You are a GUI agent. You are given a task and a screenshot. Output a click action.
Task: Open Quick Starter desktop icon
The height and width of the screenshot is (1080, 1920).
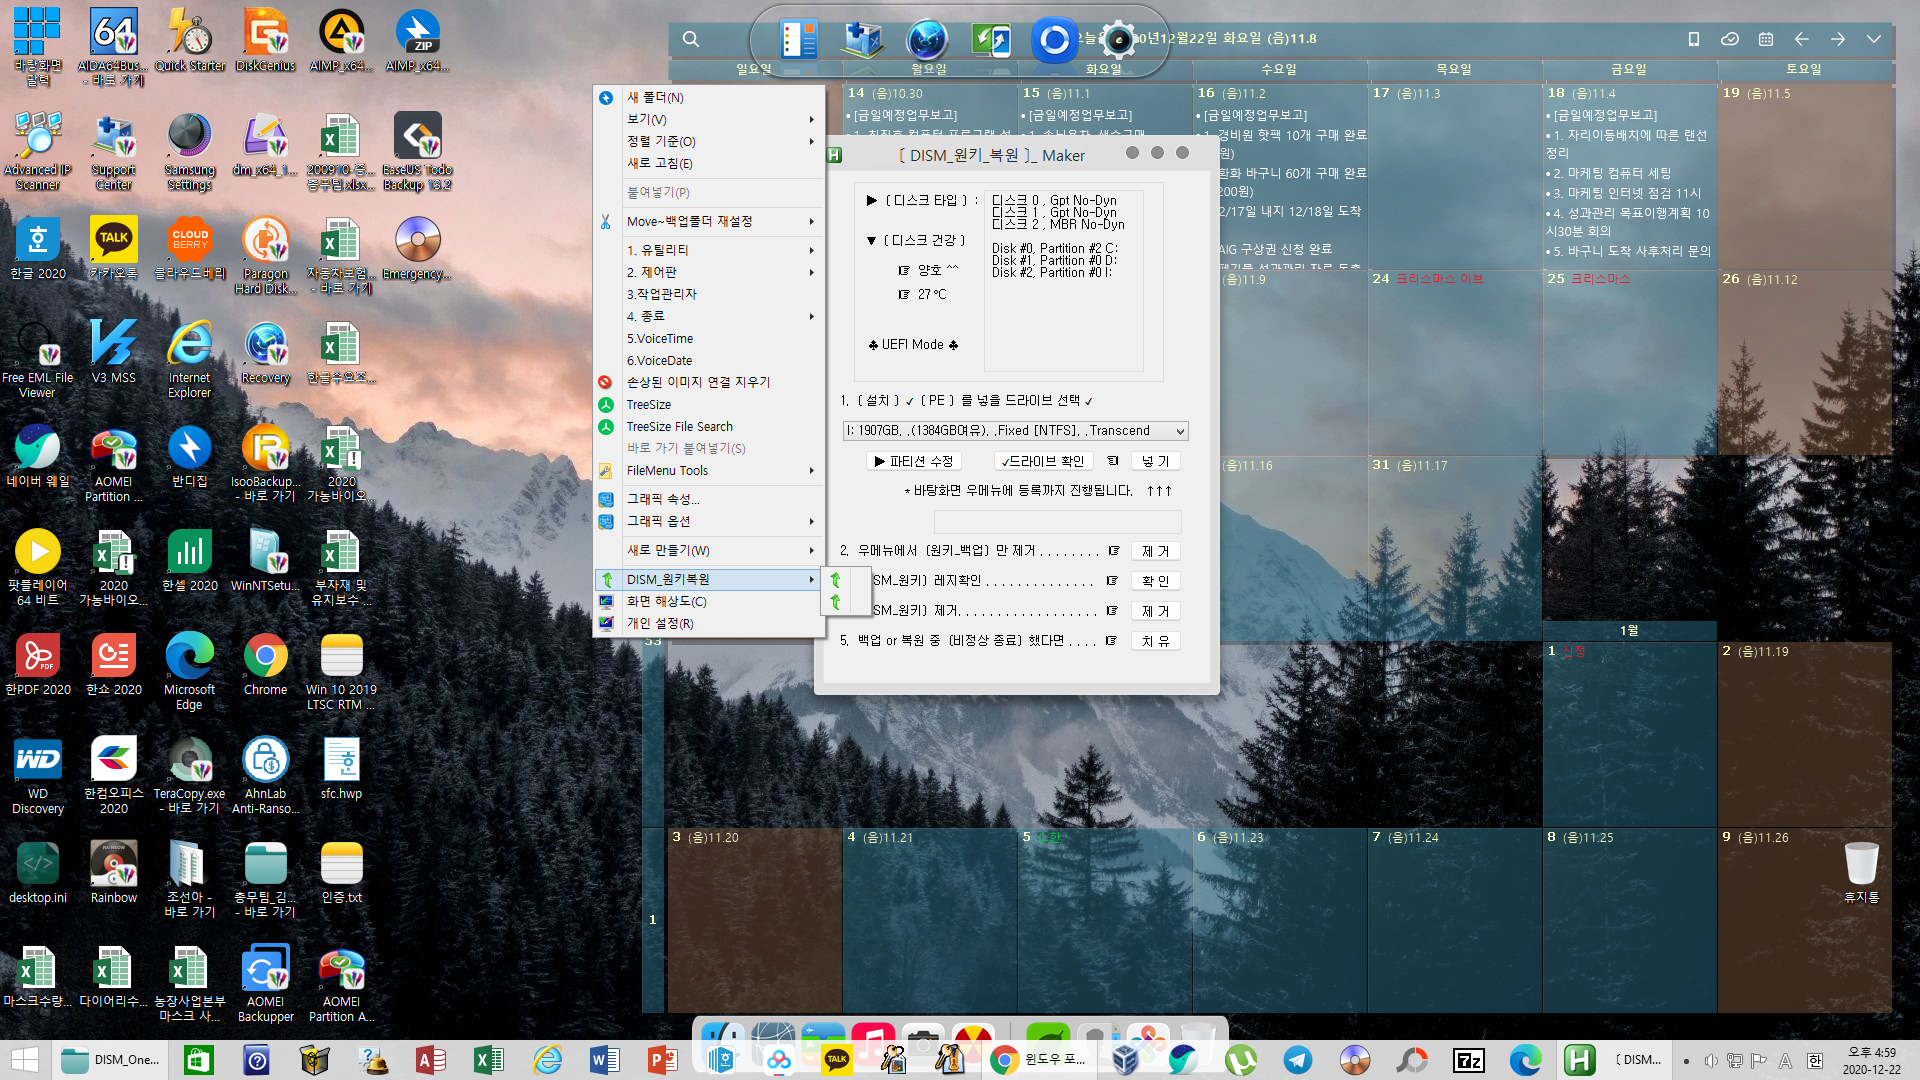190,40
